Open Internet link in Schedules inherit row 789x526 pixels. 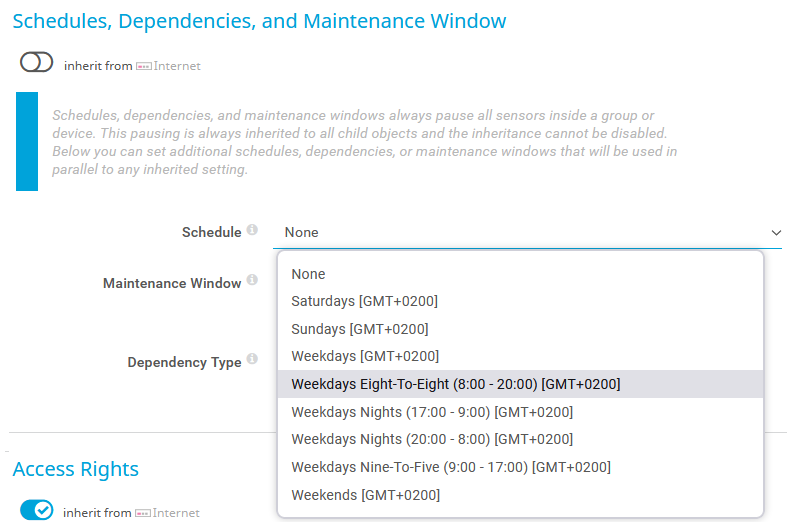click(177, 66)
